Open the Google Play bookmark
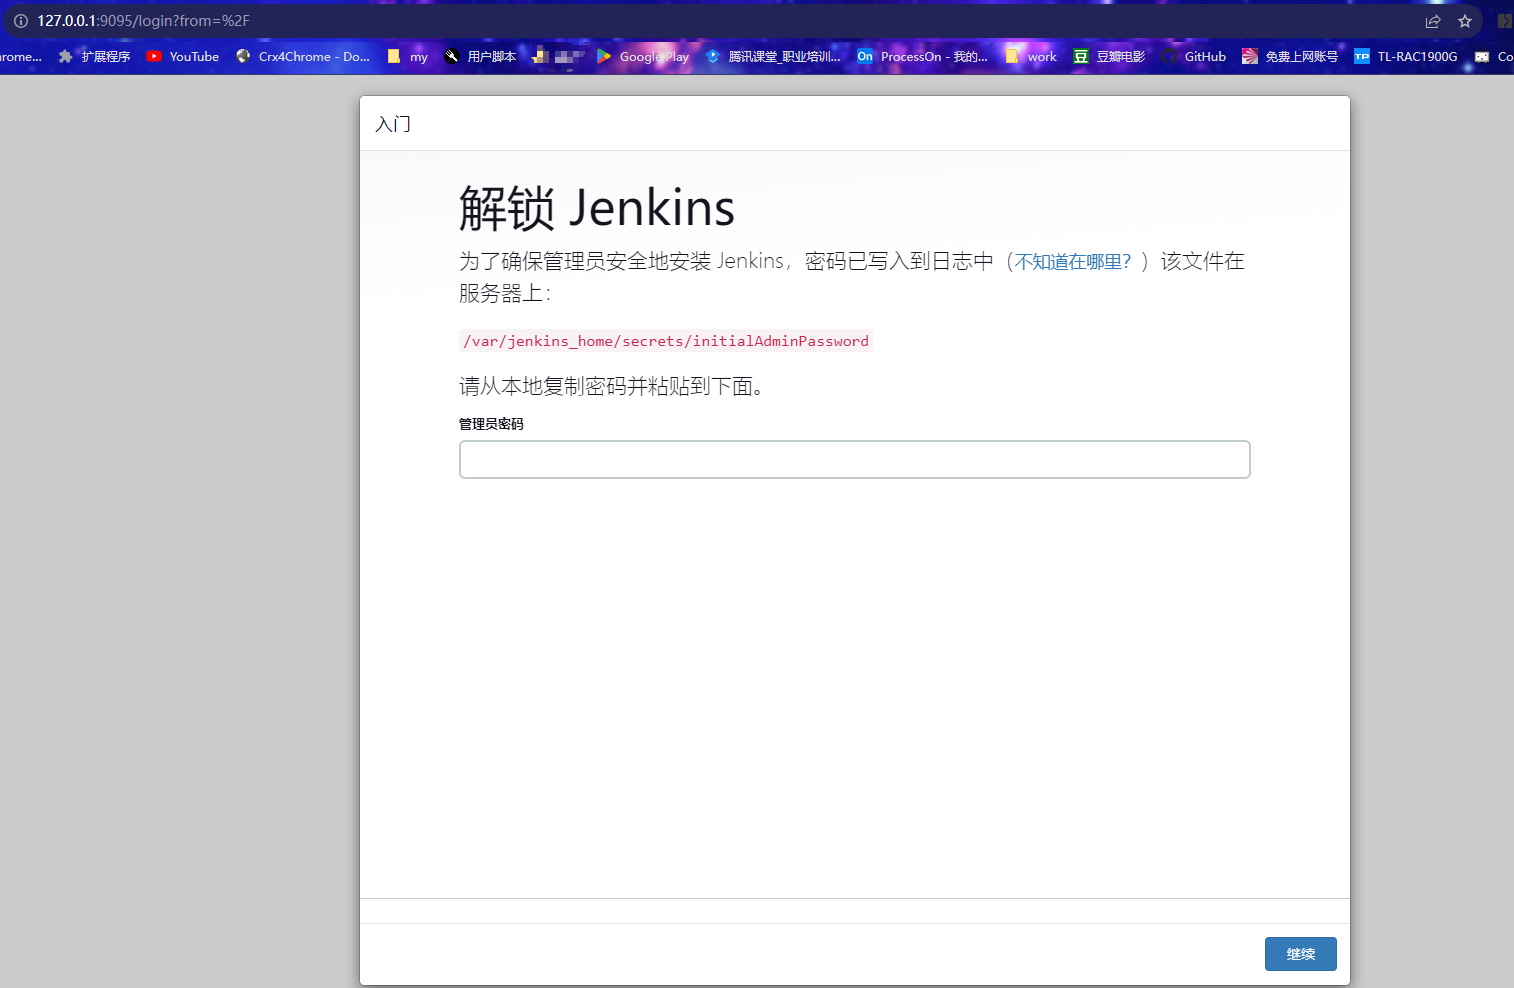 tap(643, 57)
